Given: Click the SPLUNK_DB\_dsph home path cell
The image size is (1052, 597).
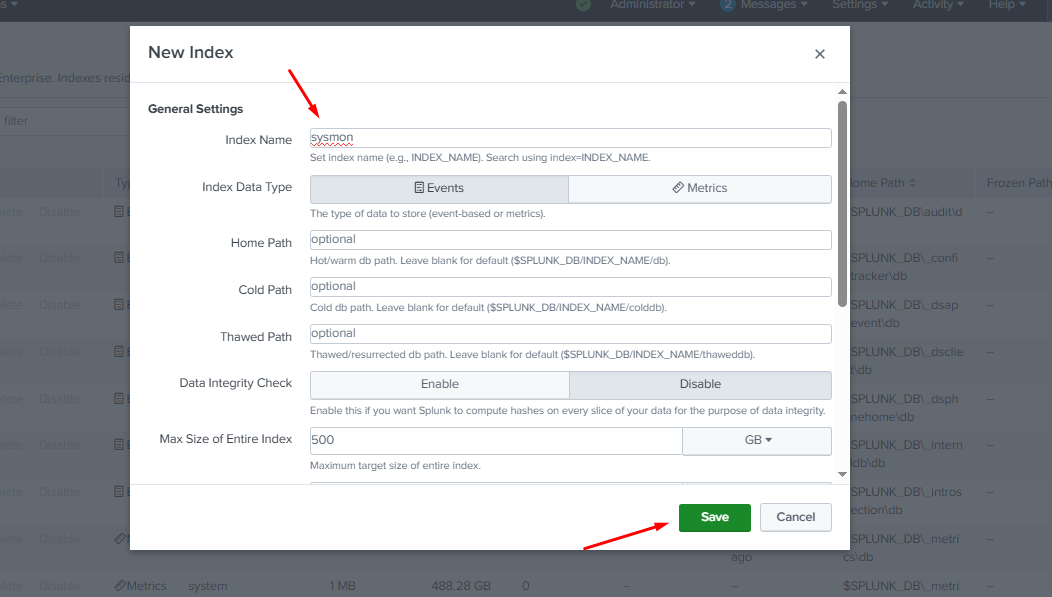Looking at the screenshot, I should (900, 408).
